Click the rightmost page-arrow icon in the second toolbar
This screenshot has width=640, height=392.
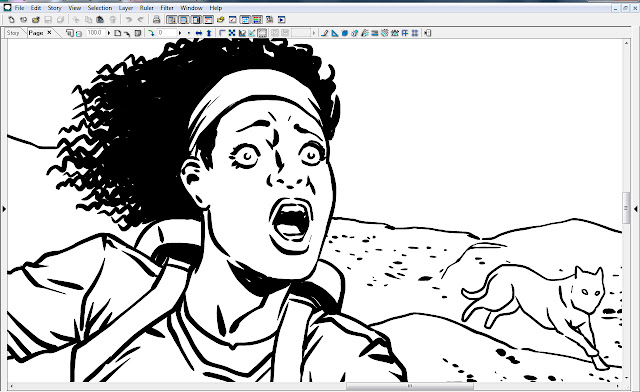tap(427, 33)
